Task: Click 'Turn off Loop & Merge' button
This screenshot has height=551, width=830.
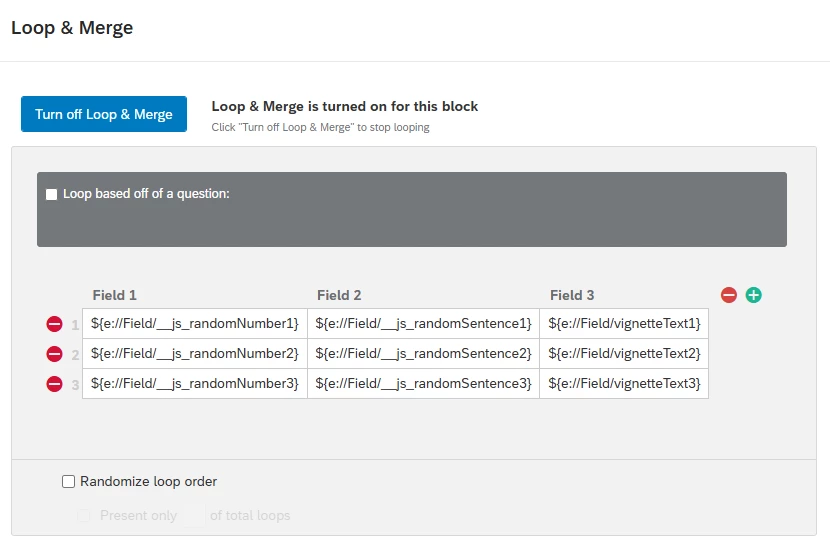Action: click(104, 114)
